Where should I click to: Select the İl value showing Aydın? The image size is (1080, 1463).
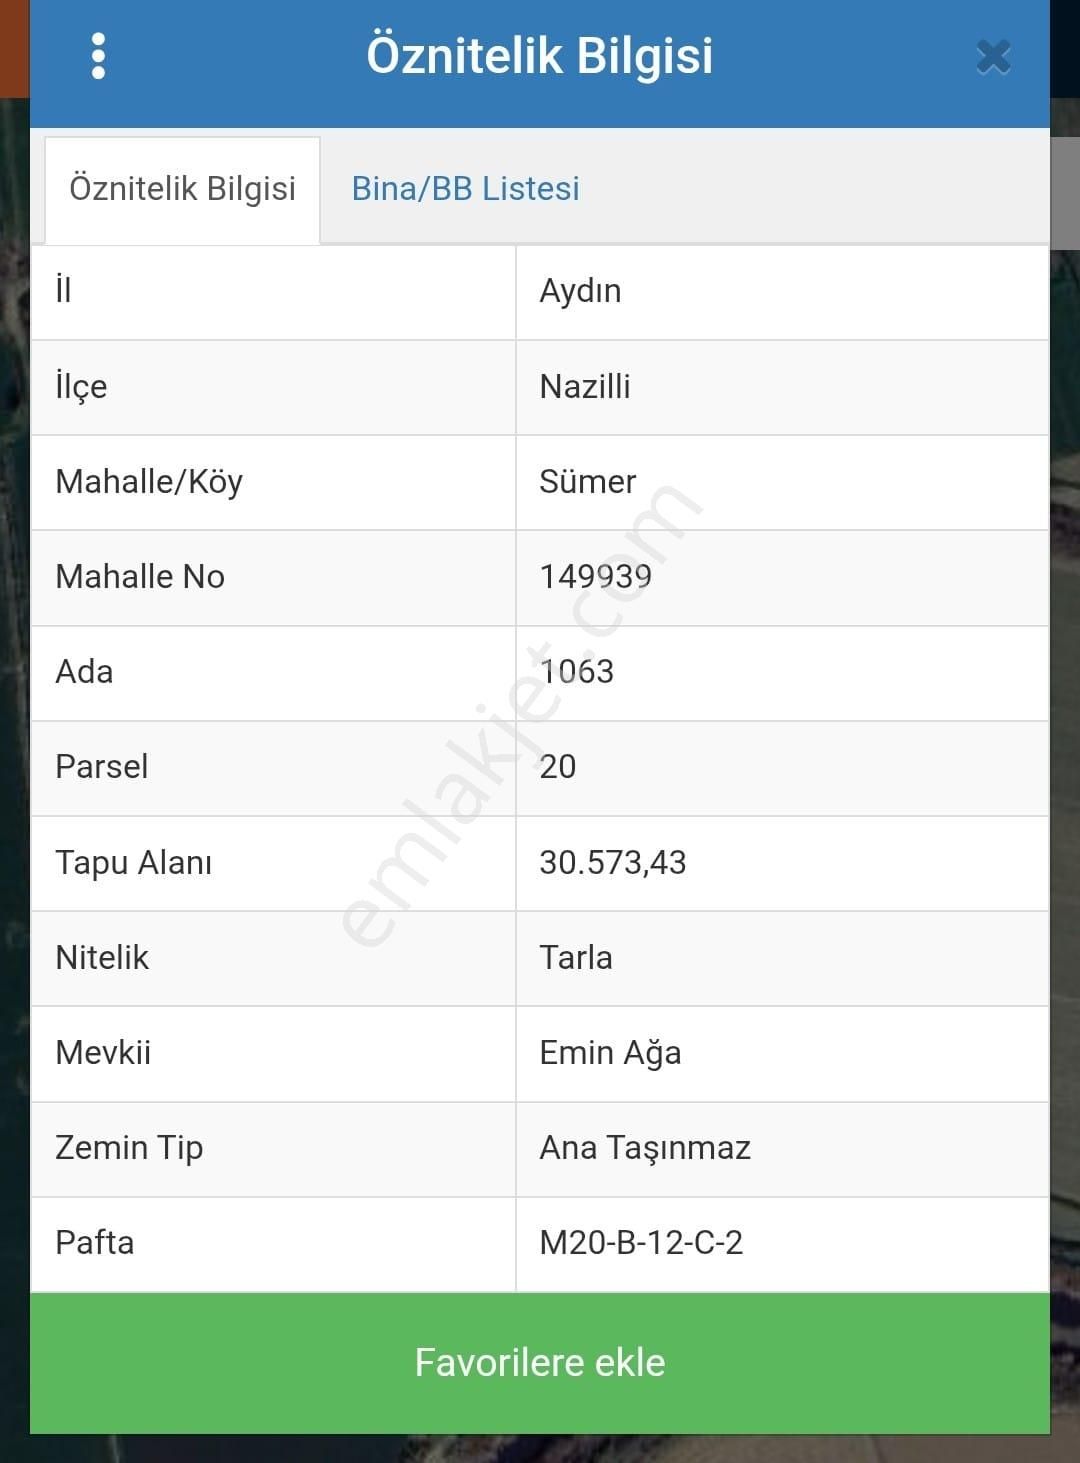(x=580, y=291)
